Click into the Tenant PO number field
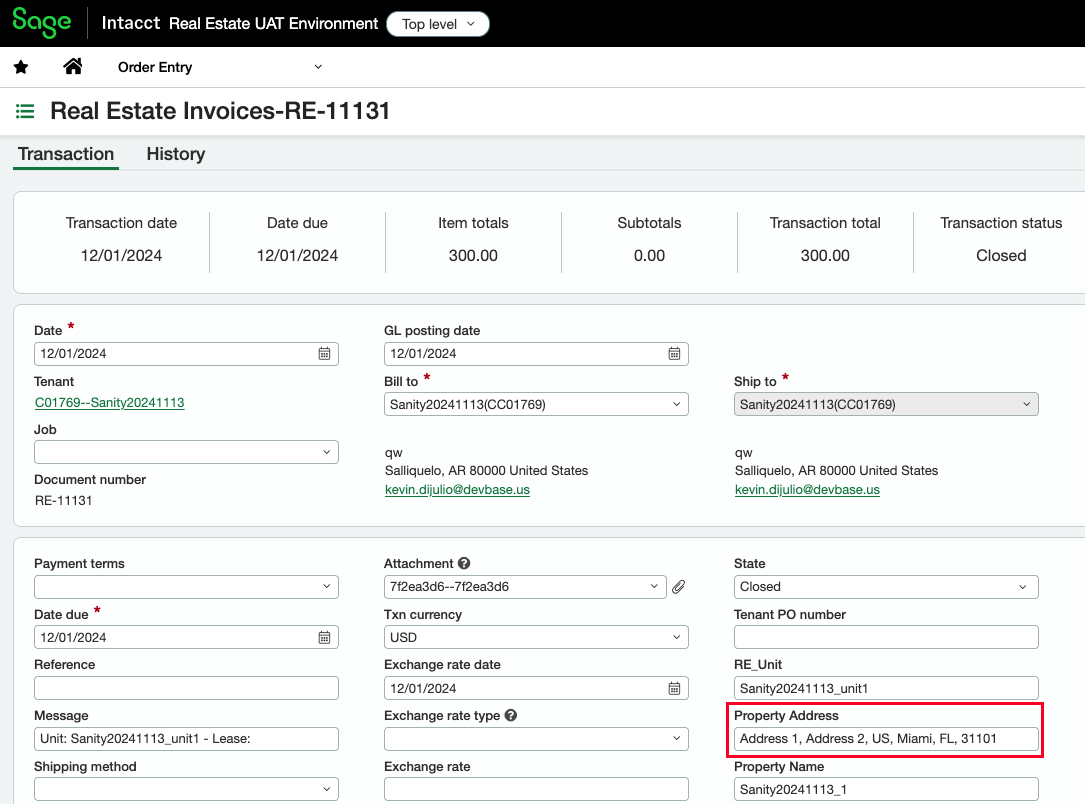The width and height of the screenshot is (1085, 804). tap(886, 637)
